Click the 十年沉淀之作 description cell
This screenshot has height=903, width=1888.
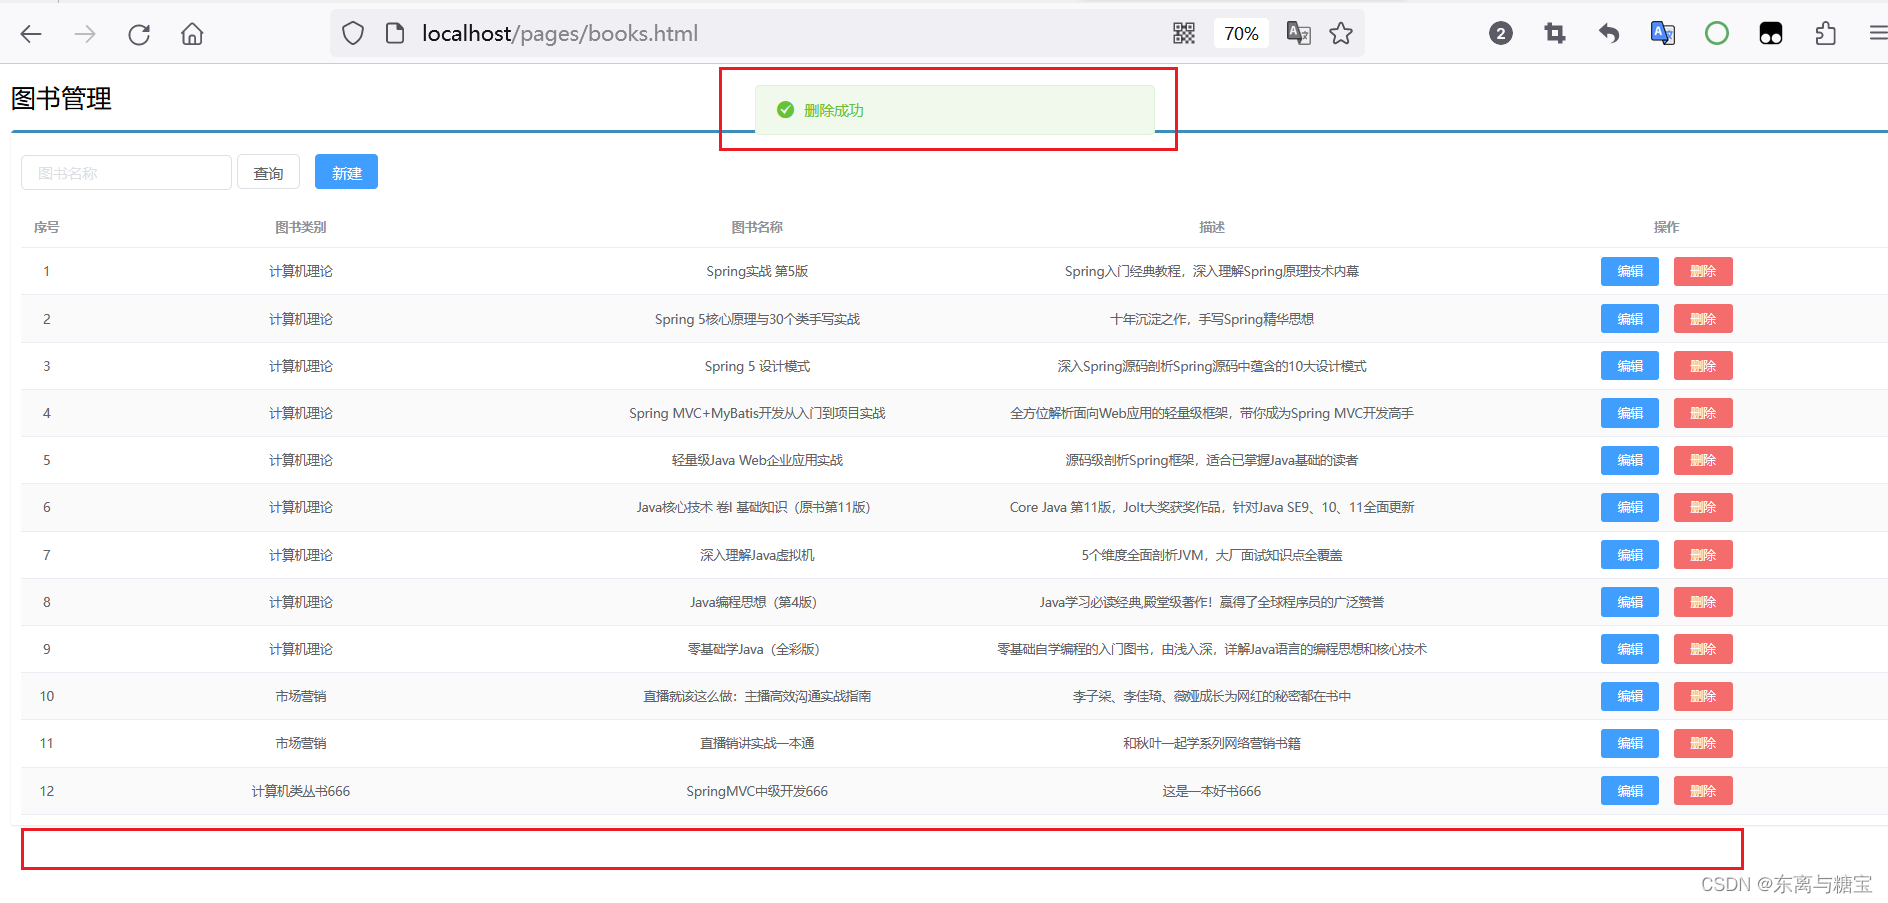(1211, 319)
